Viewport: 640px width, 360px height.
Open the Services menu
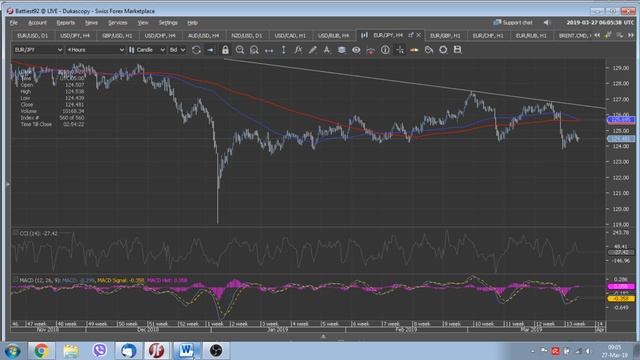118,23
